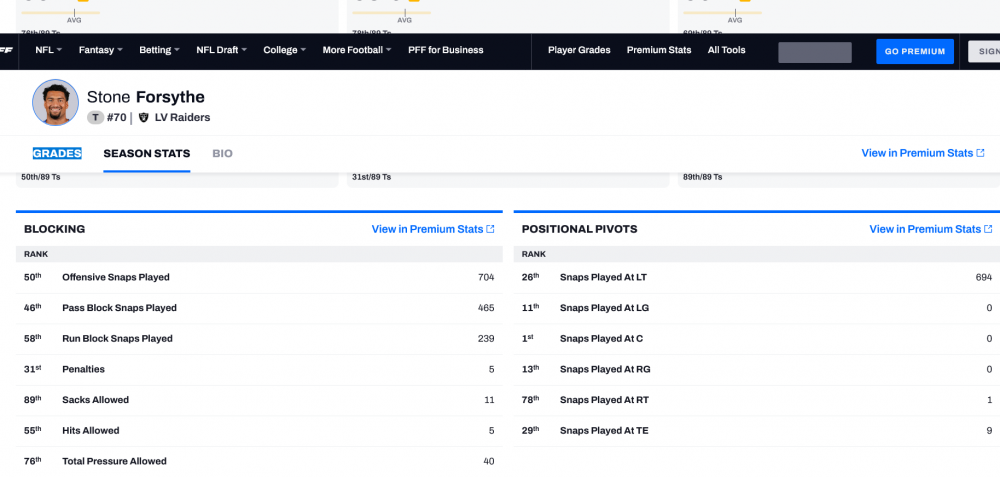Screen dimensions: 1000x477
Task: Open Stone Forsythe's headshot photo
Action: point(55,102)
